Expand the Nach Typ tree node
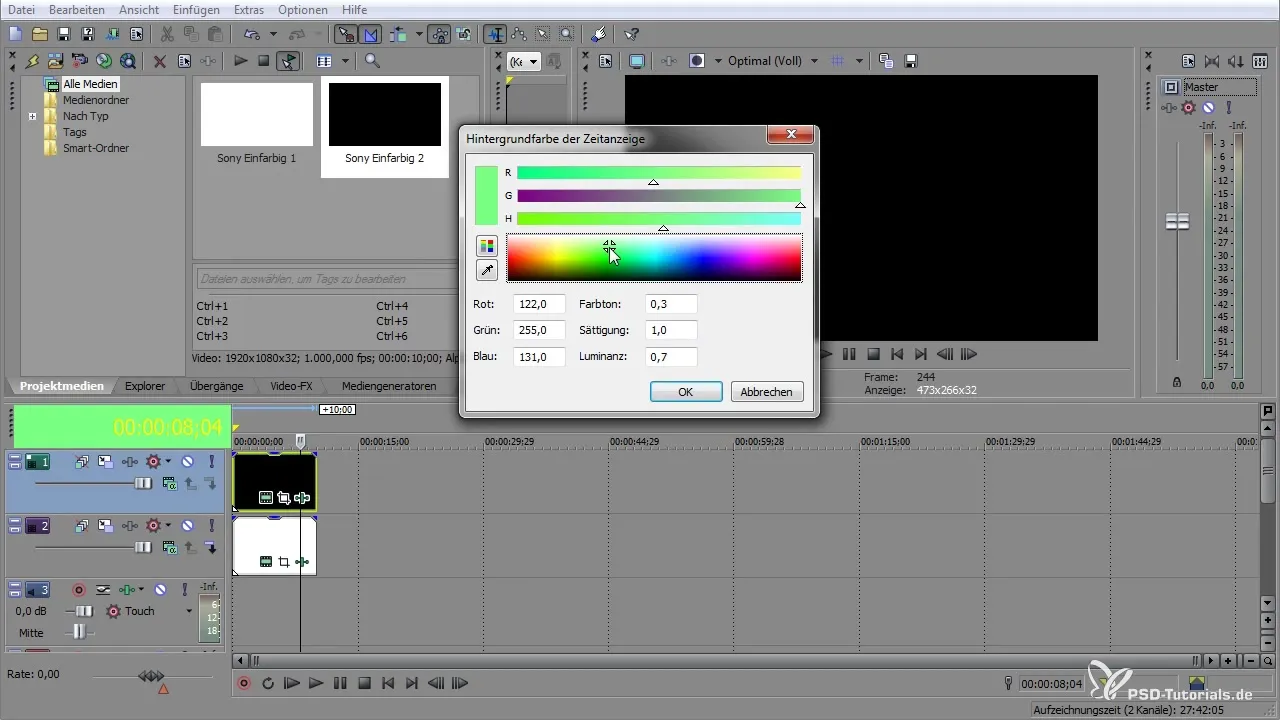 [32, 116]
